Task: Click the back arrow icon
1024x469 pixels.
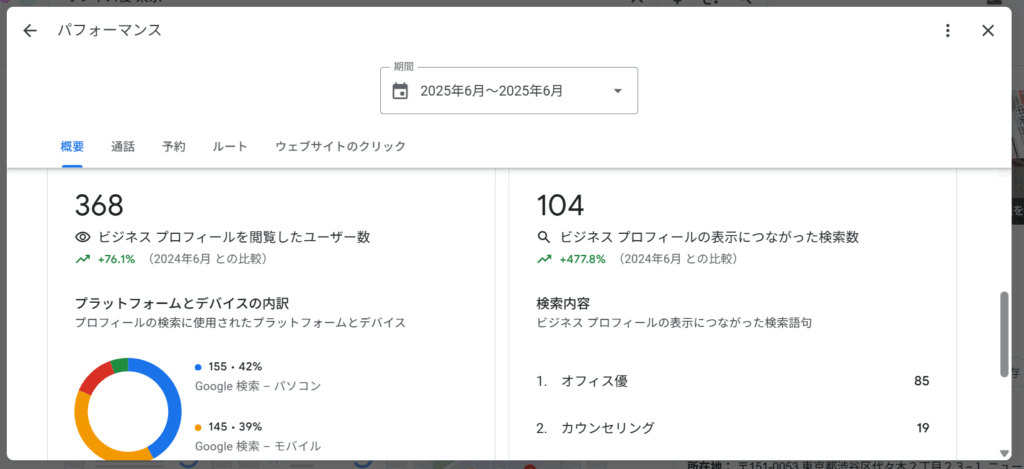Action: [30, 31]
